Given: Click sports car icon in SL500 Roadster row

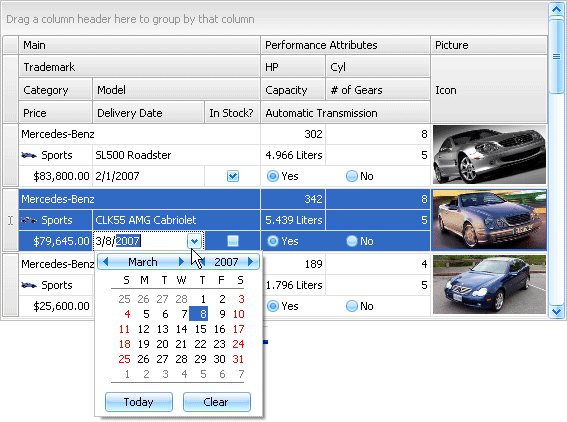Looking at the screenshot, I should coord(29,155).
